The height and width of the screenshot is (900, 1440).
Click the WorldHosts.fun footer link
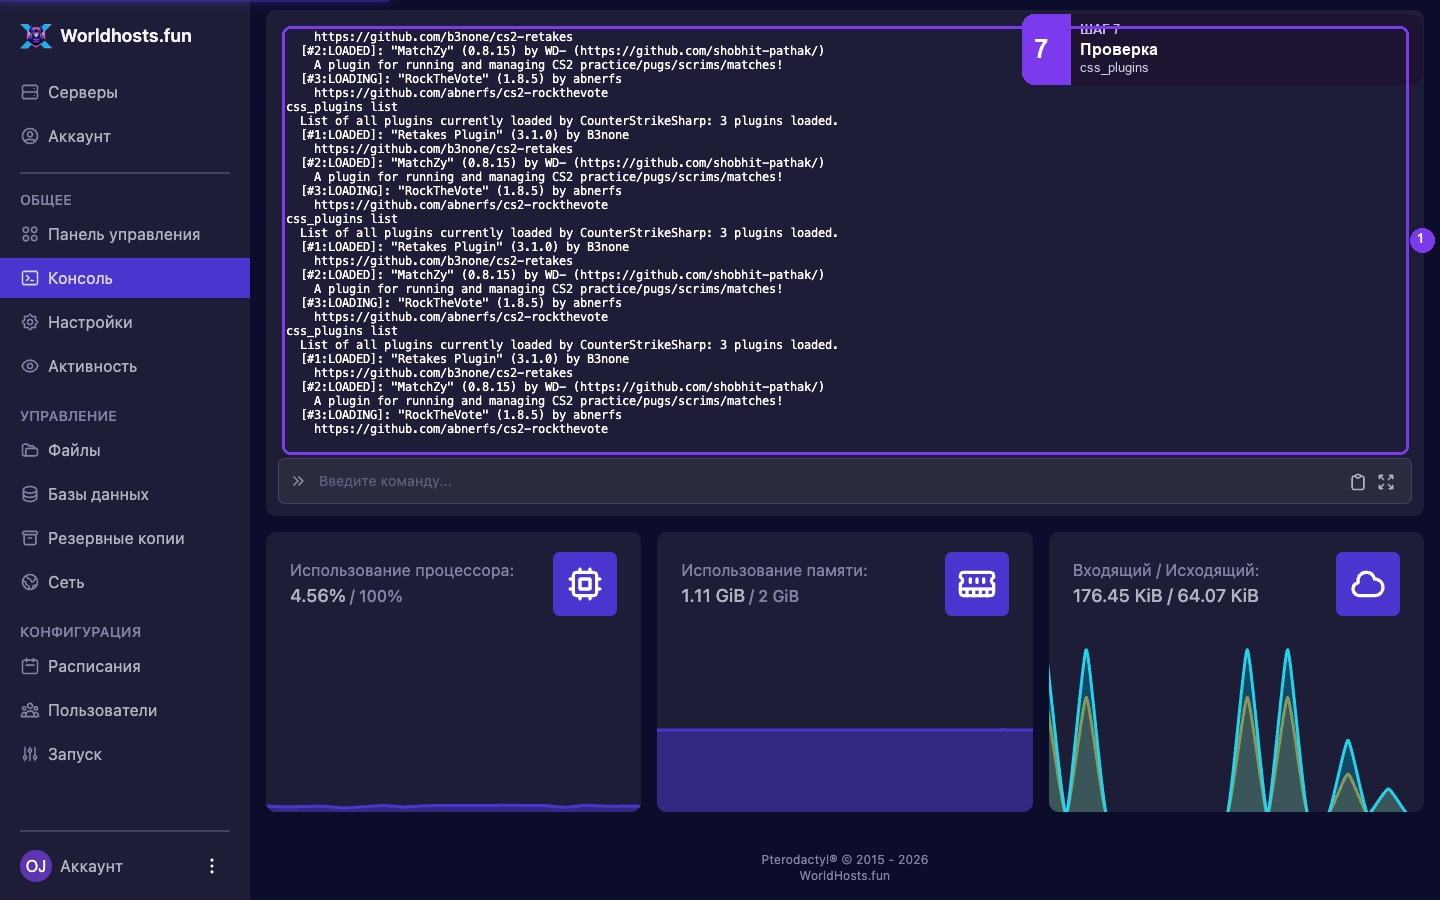pos(844,876)
